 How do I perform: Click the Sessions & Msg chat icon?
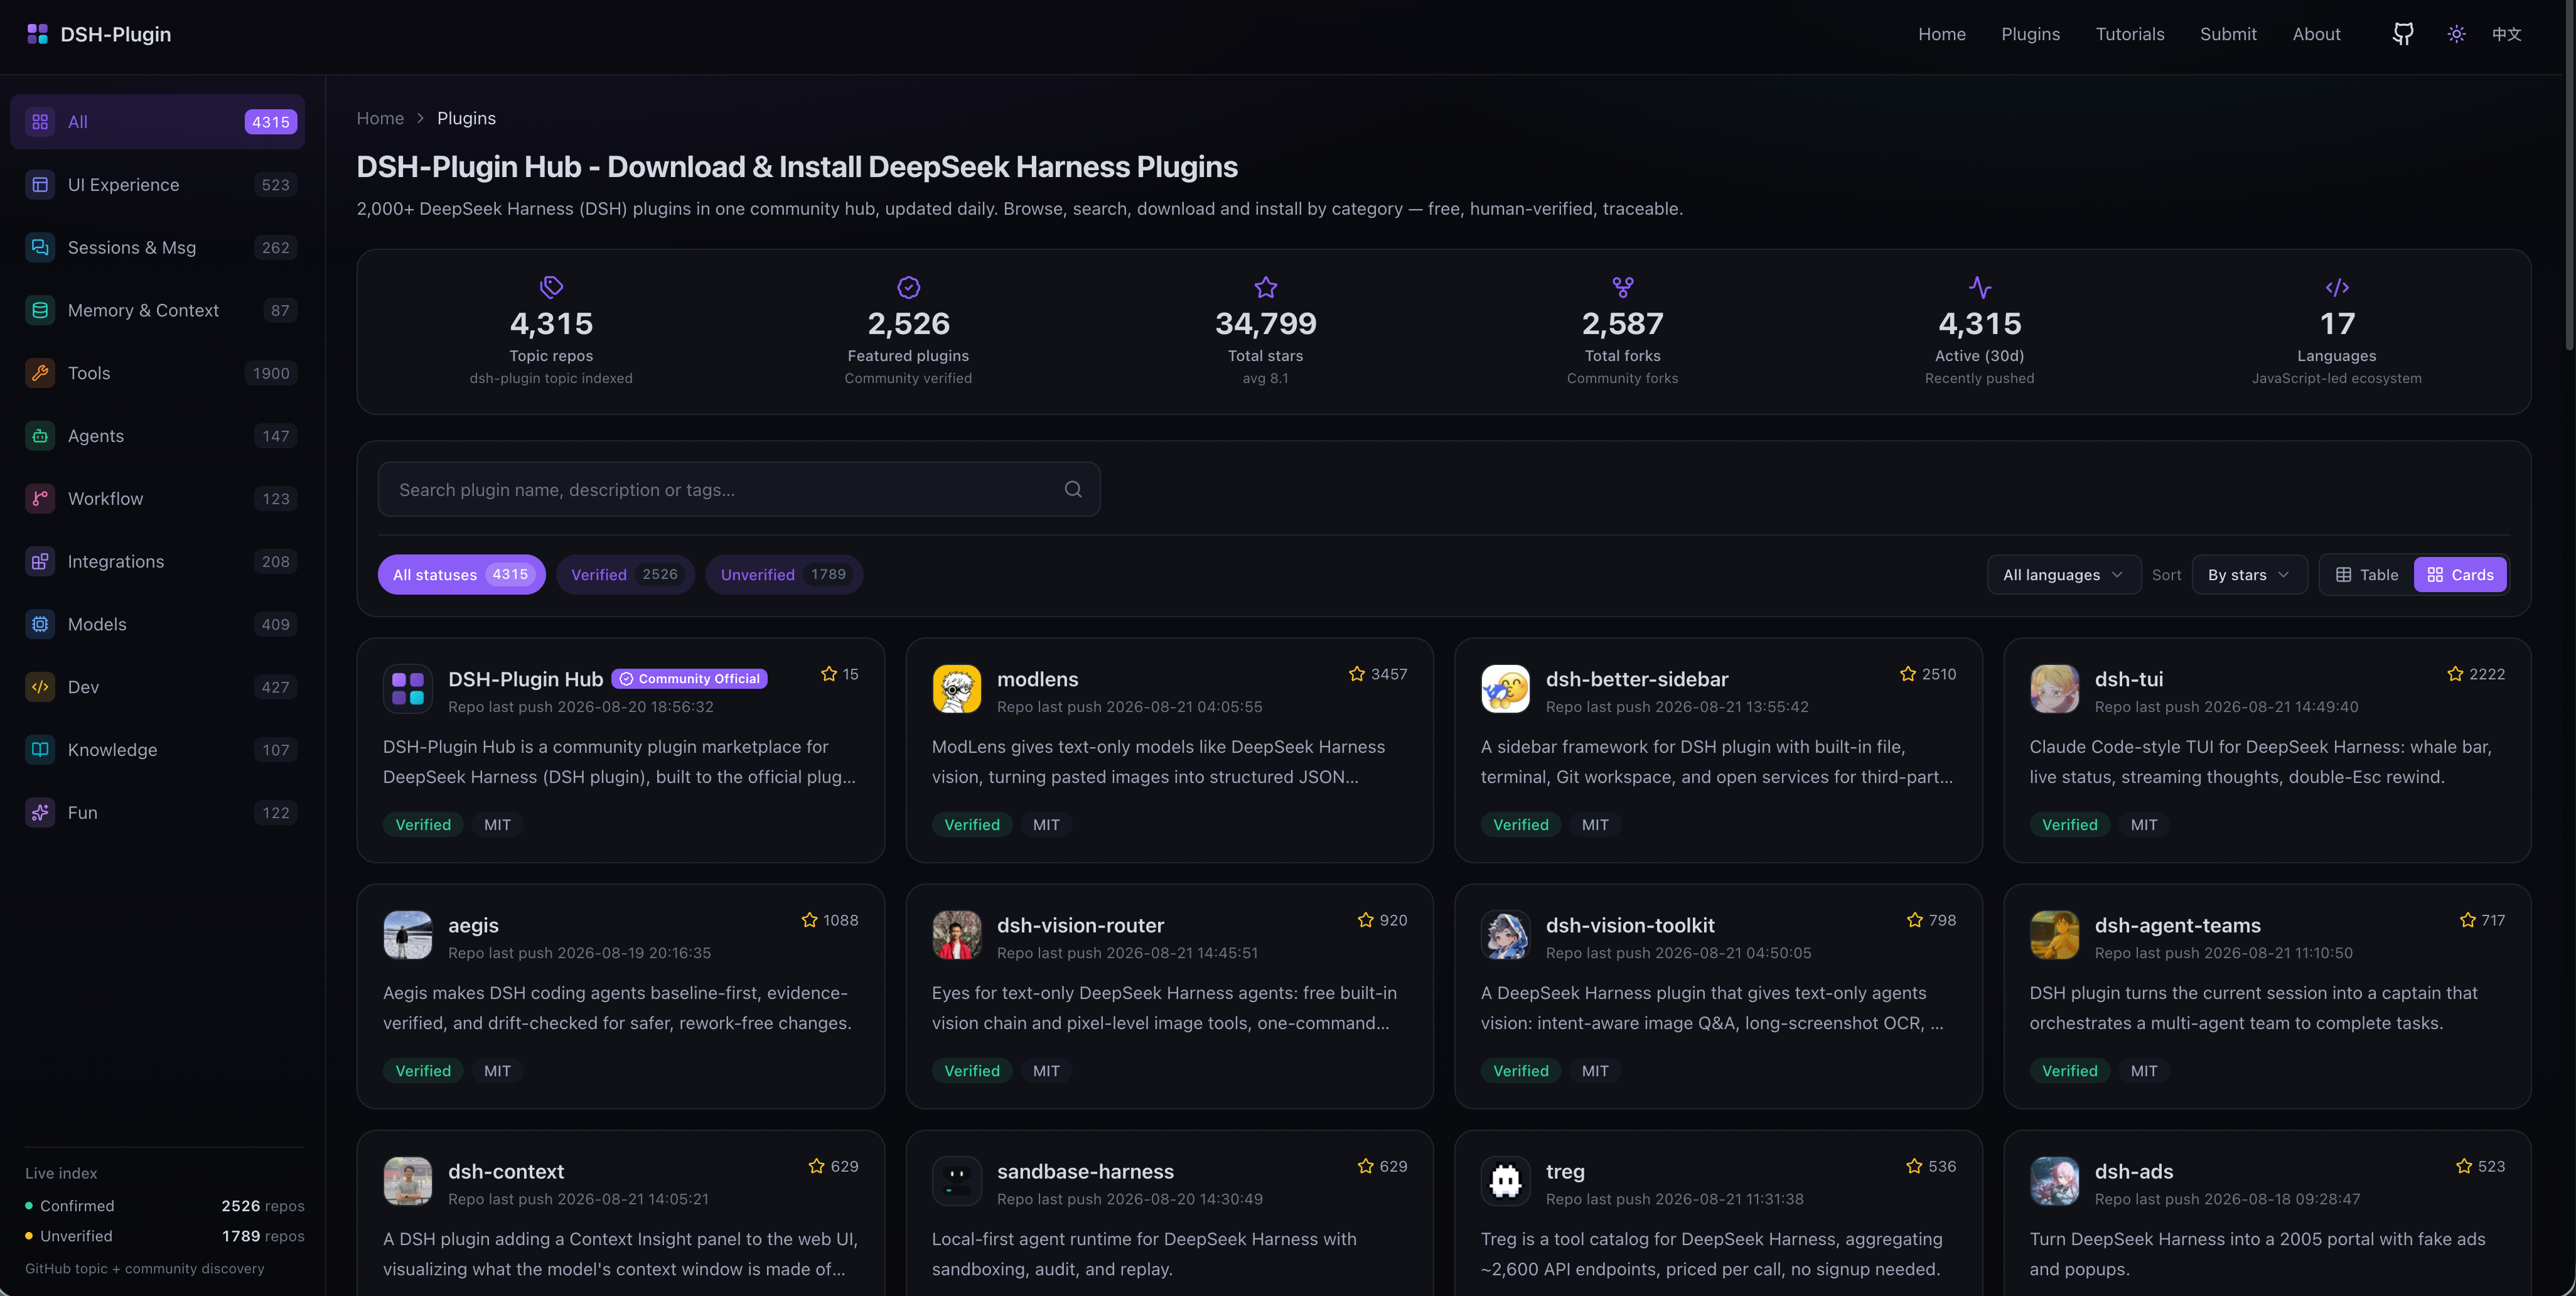click(40, 247)
